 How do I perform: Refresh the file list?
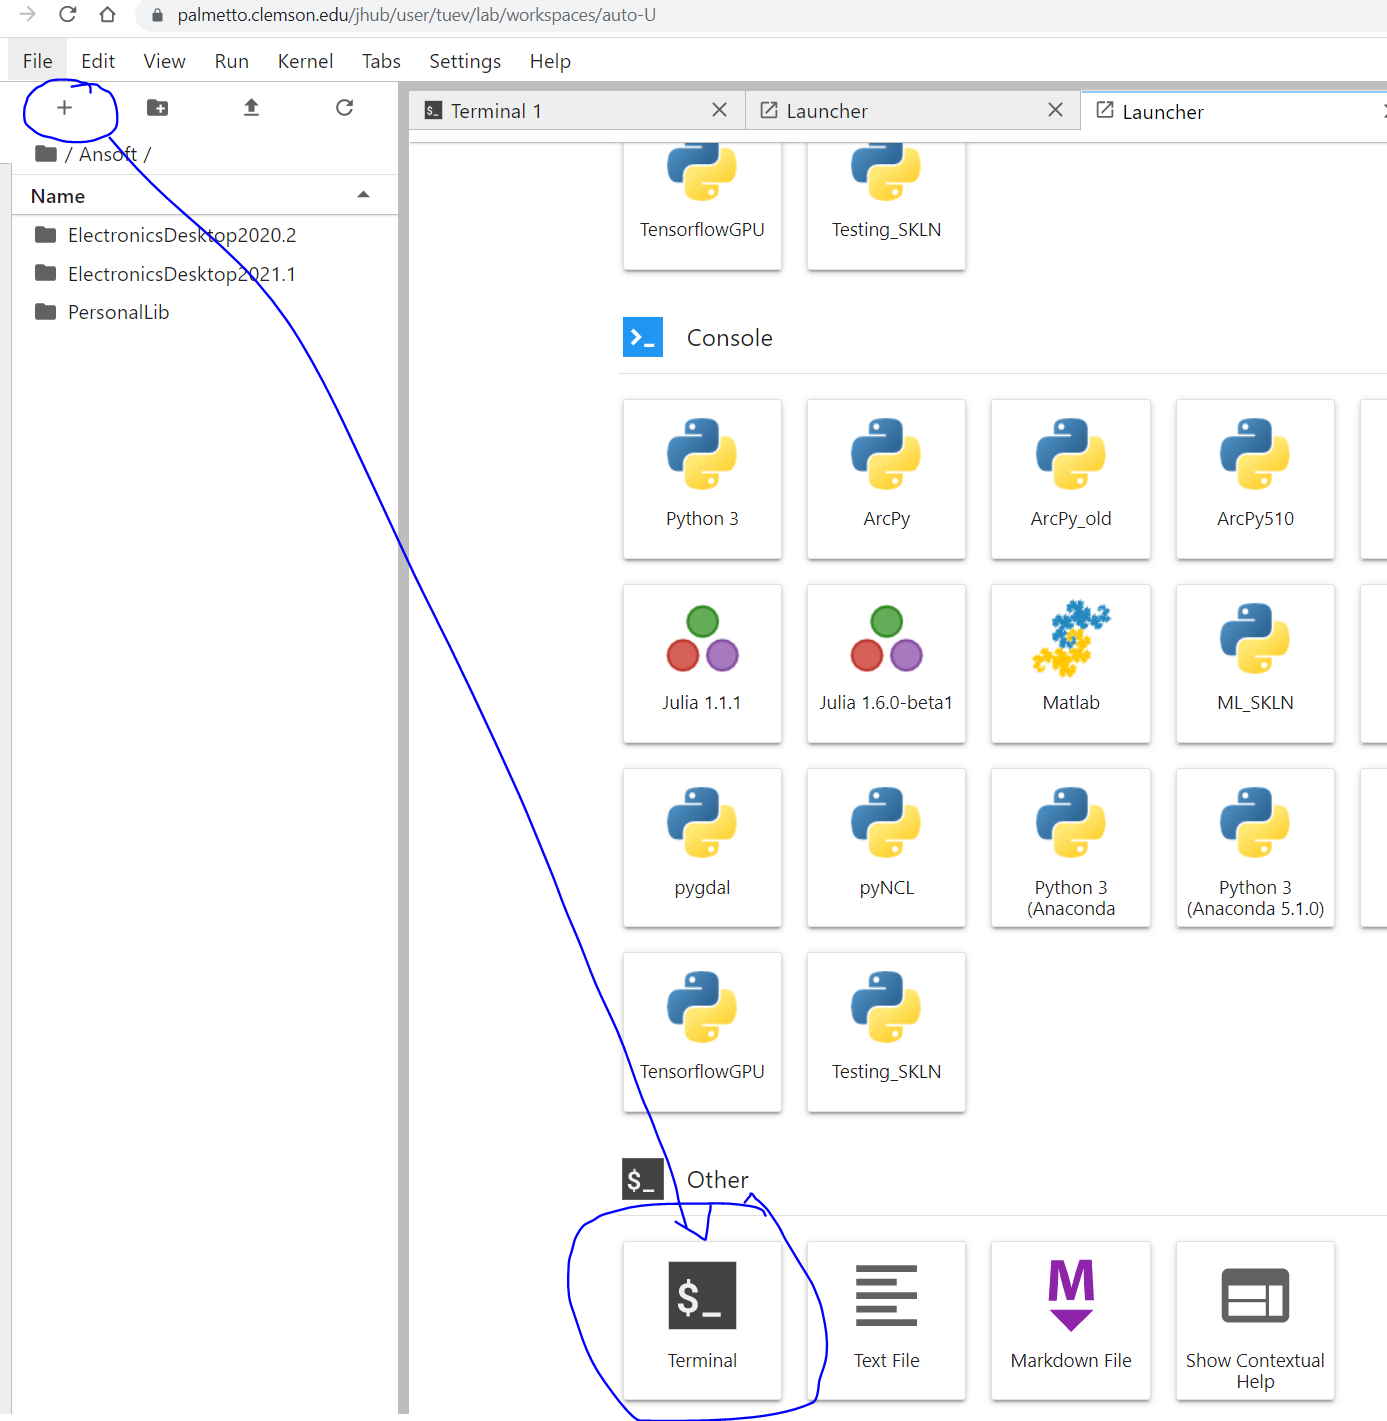point(344,107)
